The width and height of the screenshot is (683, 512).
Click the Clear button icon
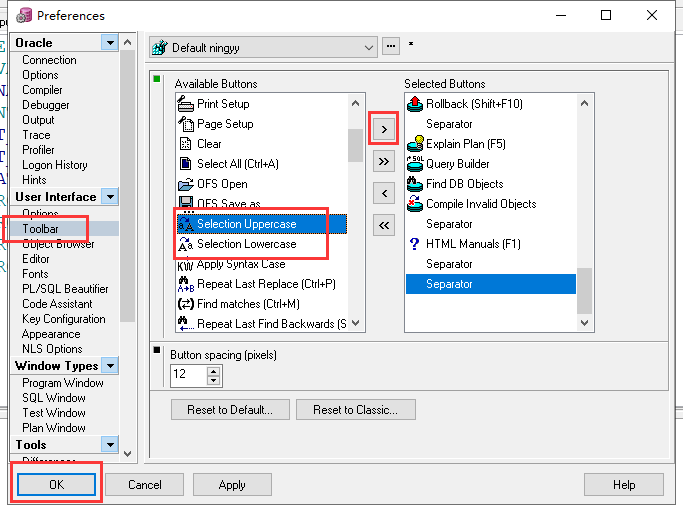point(186,144)
